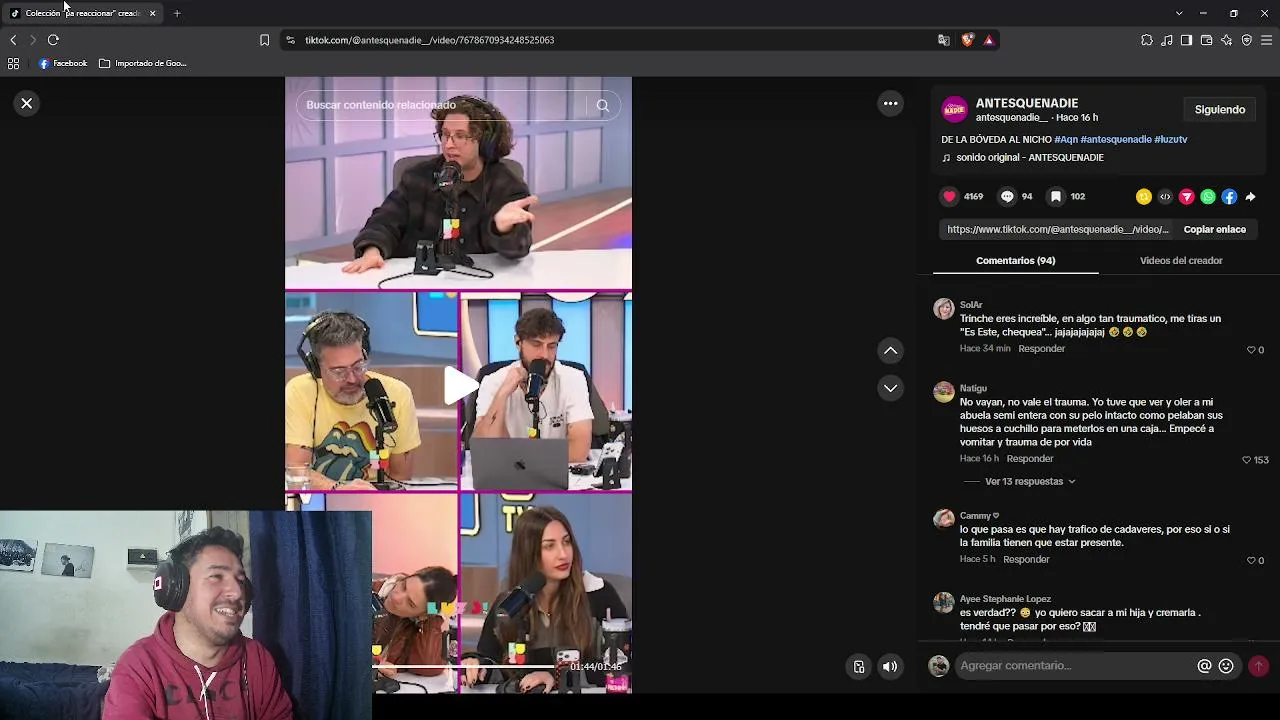Open comments via the speech bubble icon
This screenshot has width=1280, height=720.
click(1007, 197)
